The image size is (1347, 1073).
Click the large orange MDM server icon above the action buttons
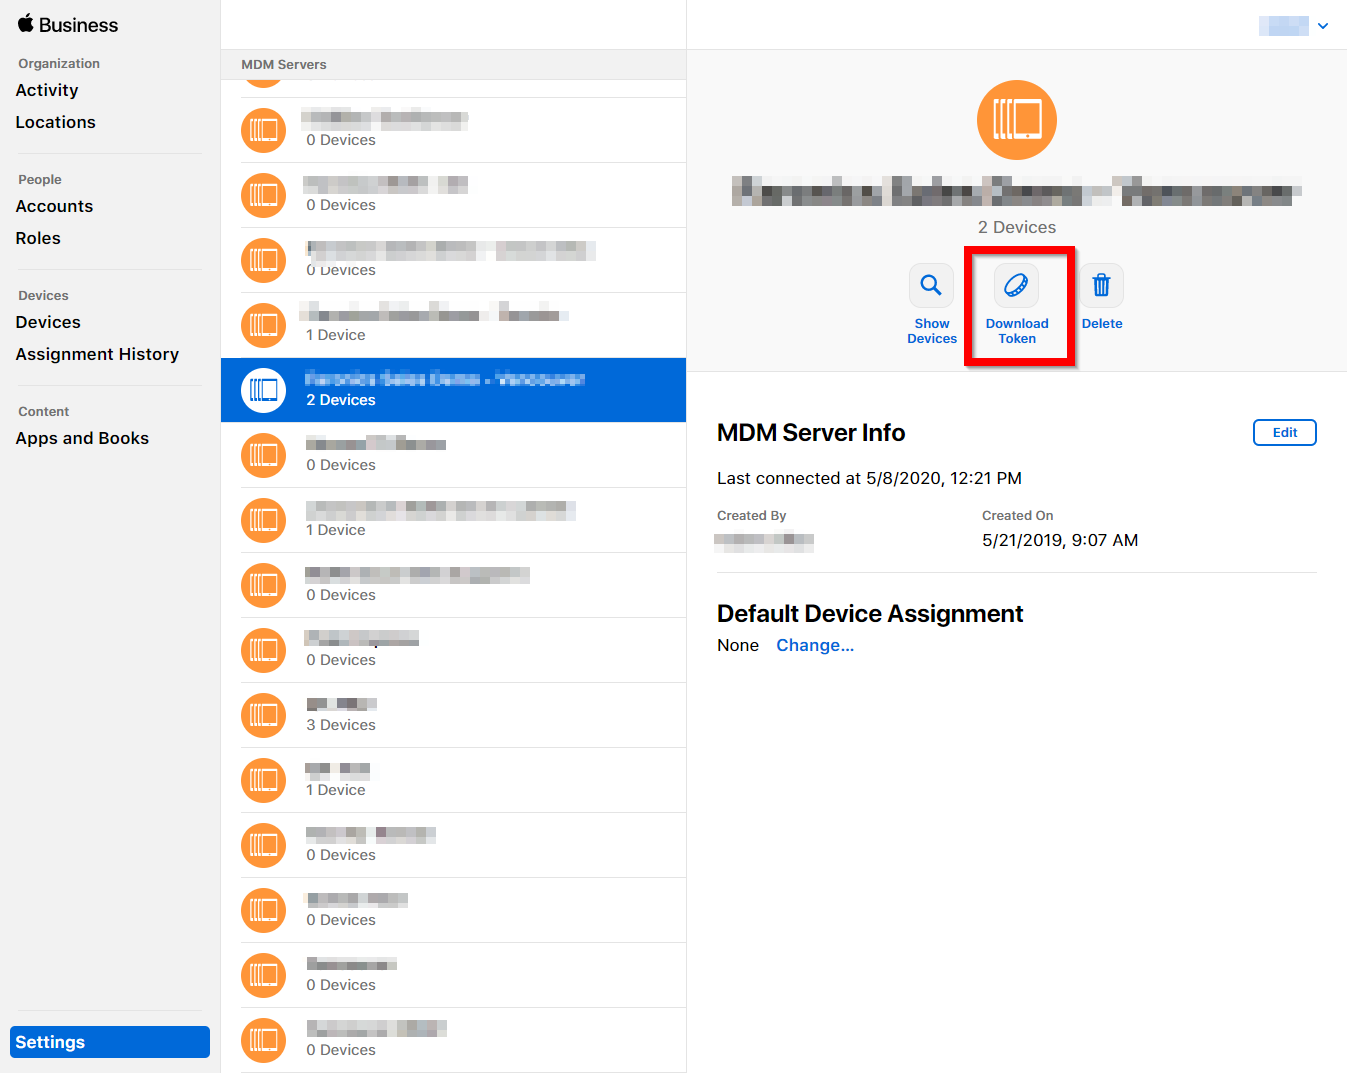click(1017, 120)
